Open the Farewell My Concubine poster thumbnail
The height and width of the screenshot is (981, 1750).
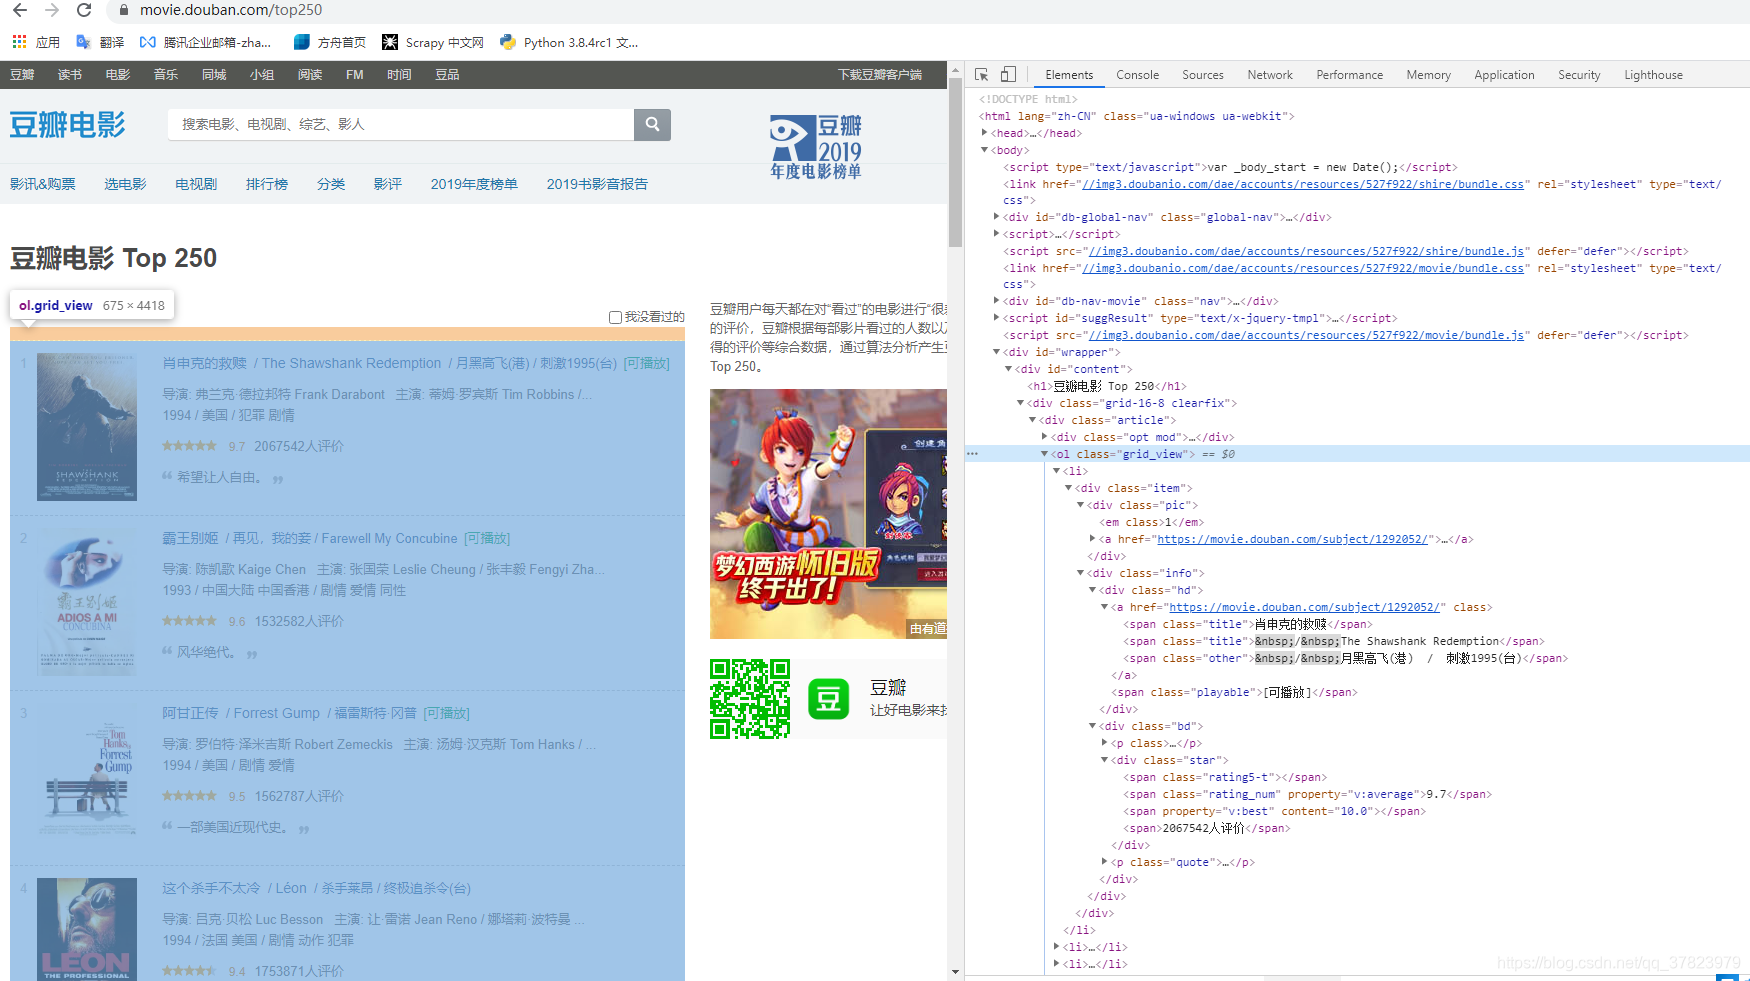click(x=87, y=602)
